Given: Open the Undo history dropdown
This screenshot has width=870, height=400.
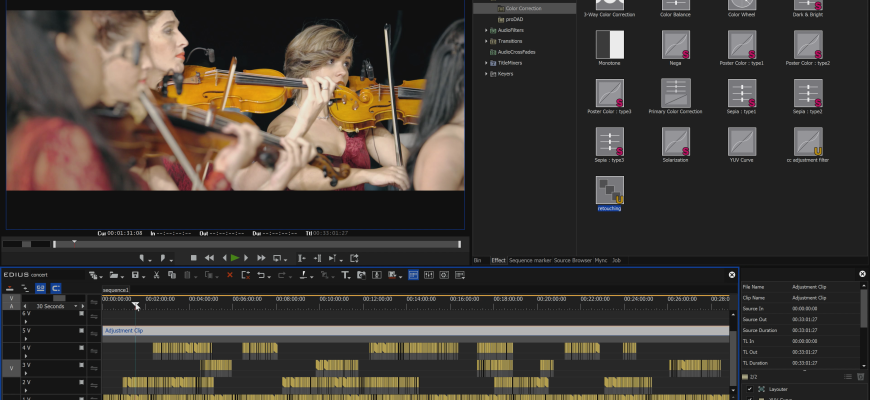Looking at the screenshot, I should (269, 277).
